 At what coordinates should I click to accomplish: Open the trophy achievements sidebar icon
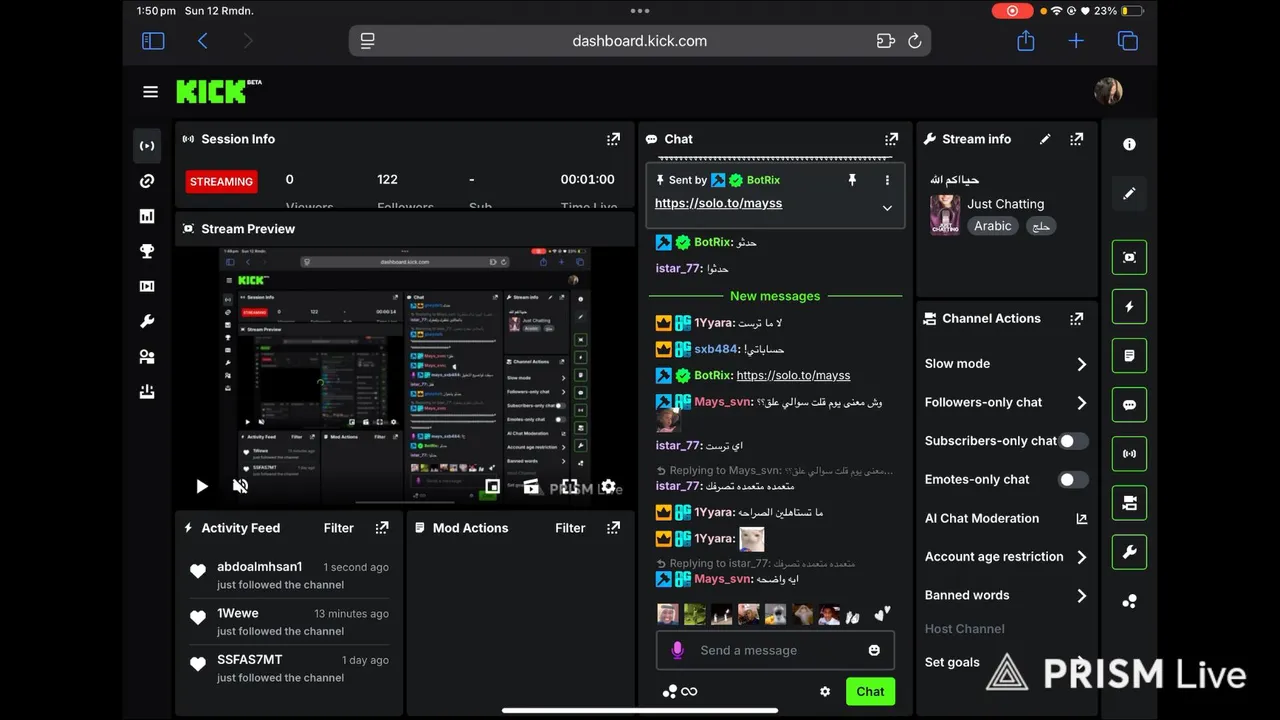coord(147,251)
